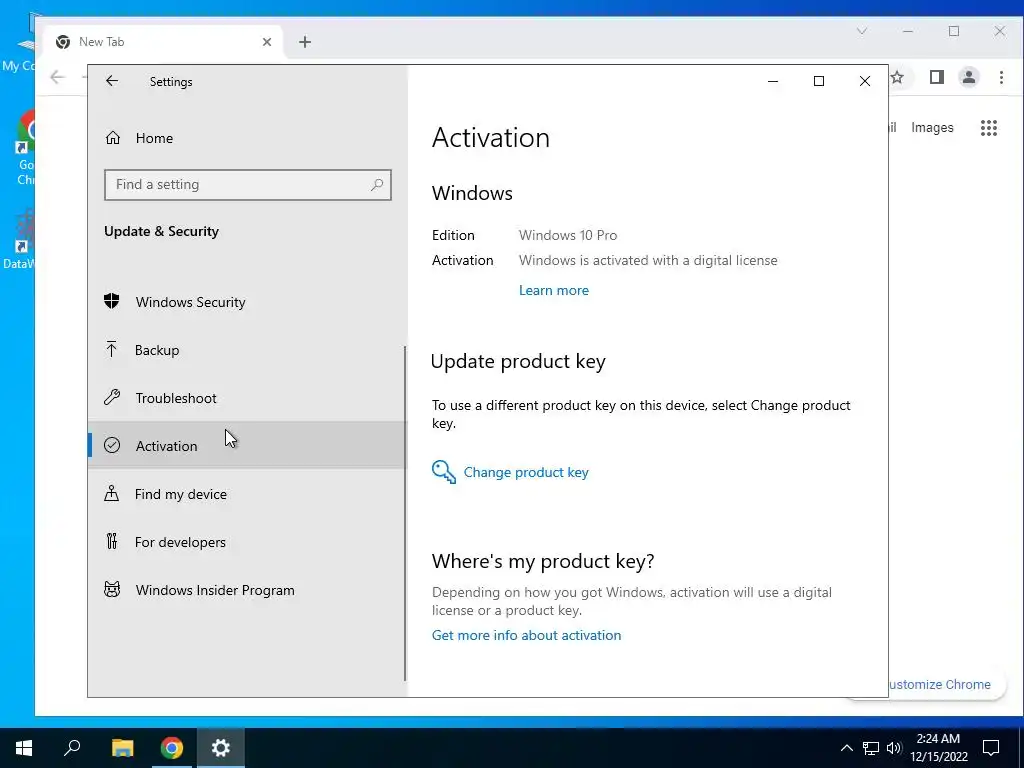Click the 'Windows is activated with a digital license' text
This screenshot has width=1024, height=768.
tap(648, 261)
